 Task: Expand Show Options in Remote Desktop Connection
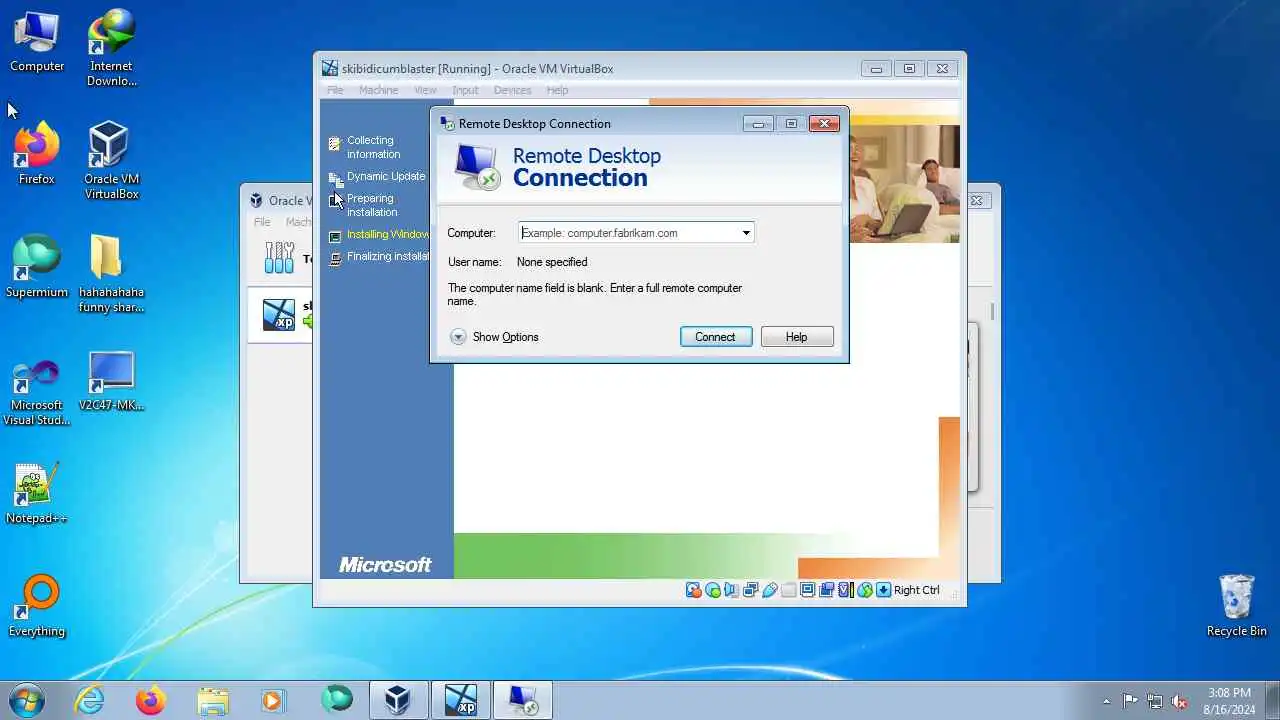(494, 337)
